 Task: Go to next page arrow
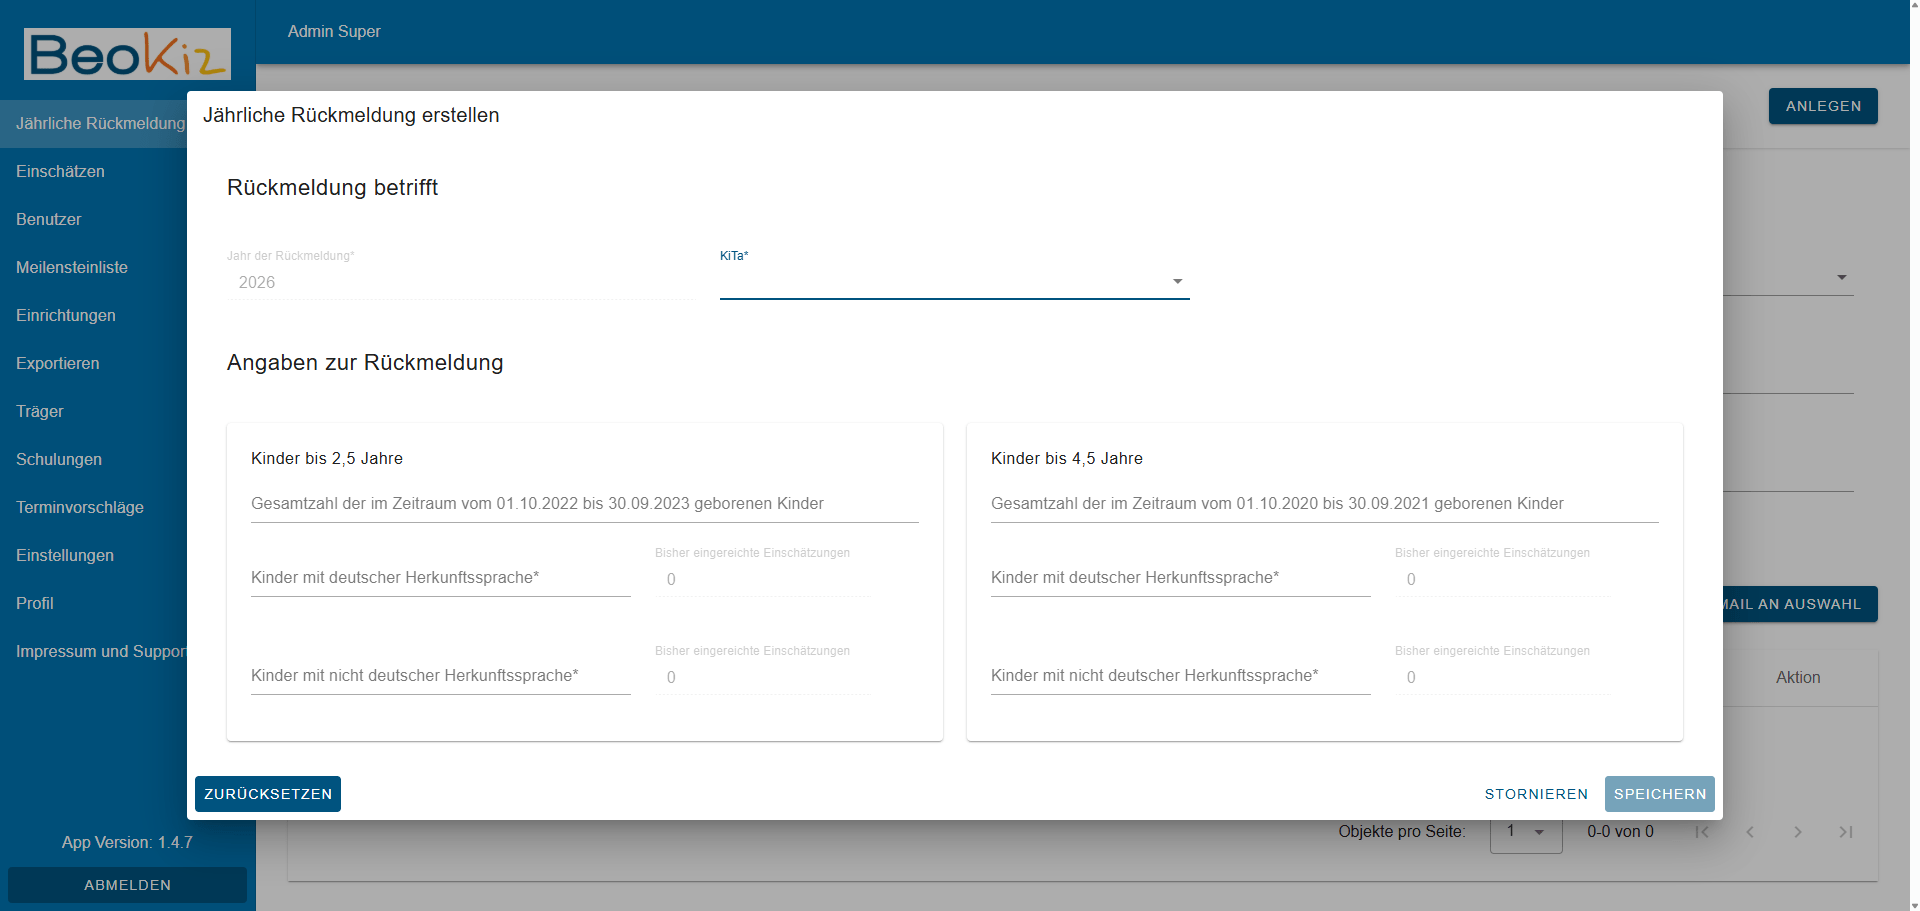[1798, 832]
